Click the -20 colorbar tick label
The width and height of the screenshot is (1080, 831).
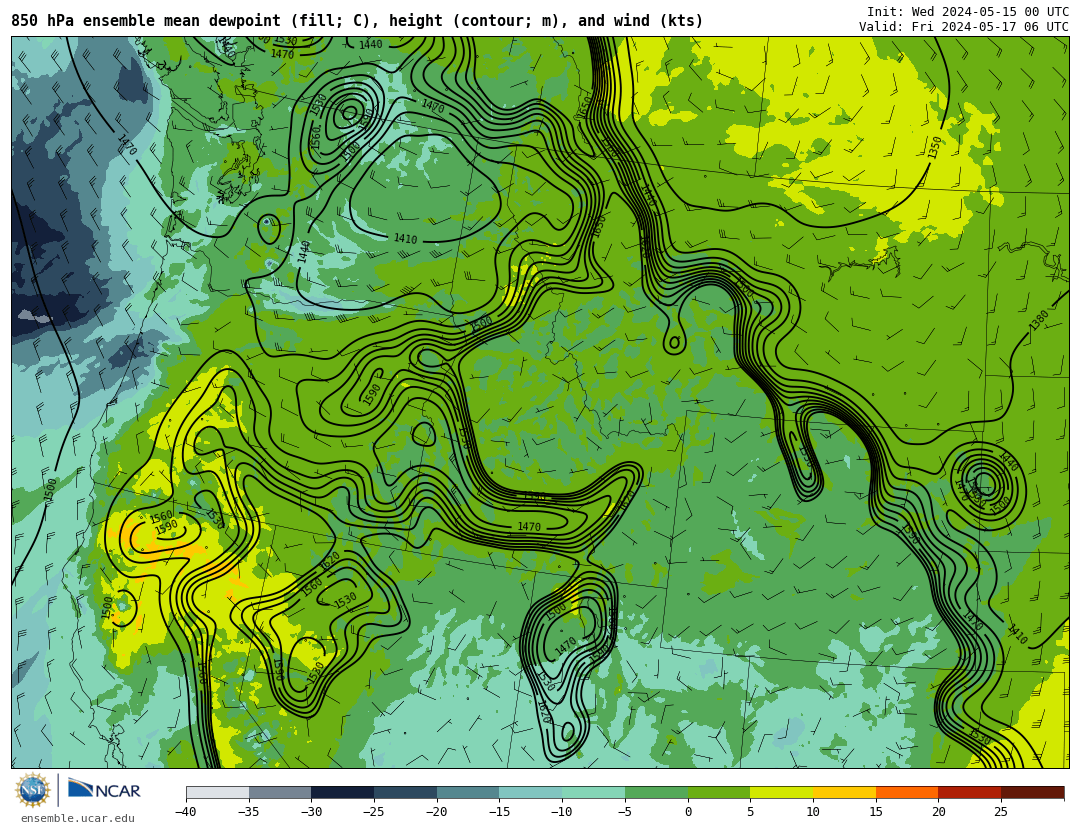[x=436, y=812]
